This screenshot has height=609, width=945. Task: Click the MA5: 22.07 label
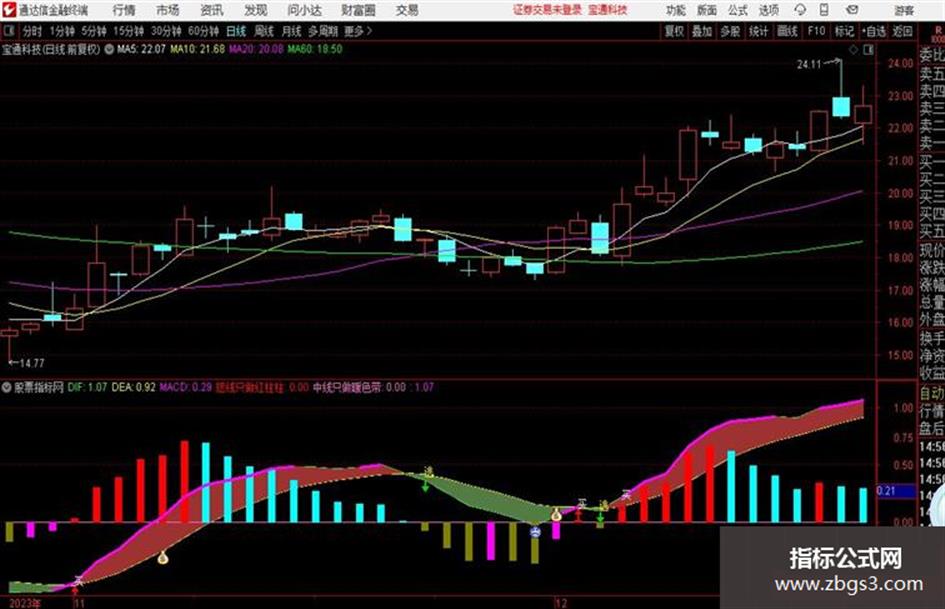[141, 49]
